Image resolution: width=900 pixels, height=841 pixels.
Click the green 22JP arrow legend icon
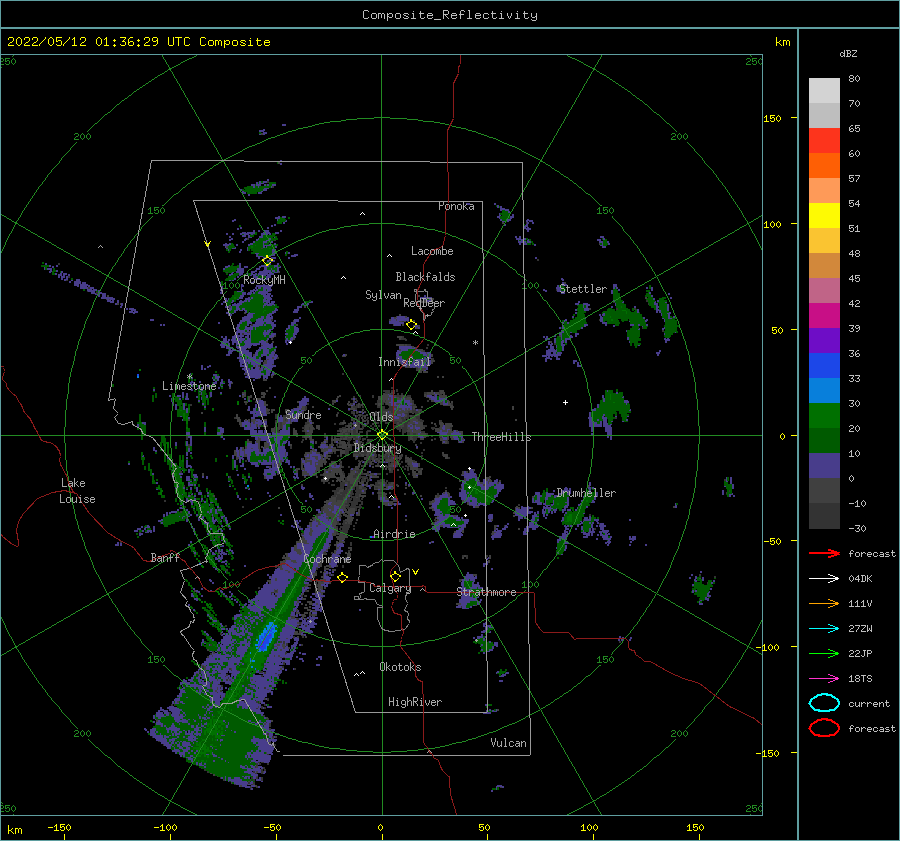824,653
